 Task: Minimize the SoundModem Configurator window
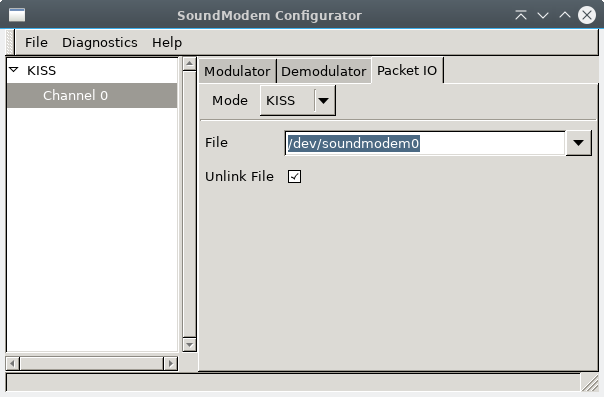543,15
